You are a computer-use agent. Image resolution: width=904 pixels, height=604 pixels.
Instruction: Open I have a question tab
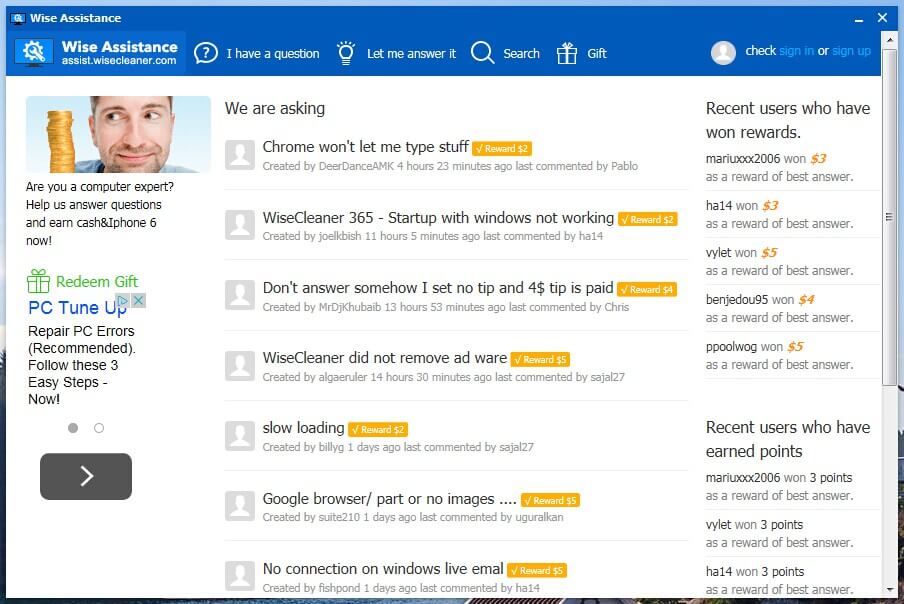pyautogui.click(x=273, y=54)
